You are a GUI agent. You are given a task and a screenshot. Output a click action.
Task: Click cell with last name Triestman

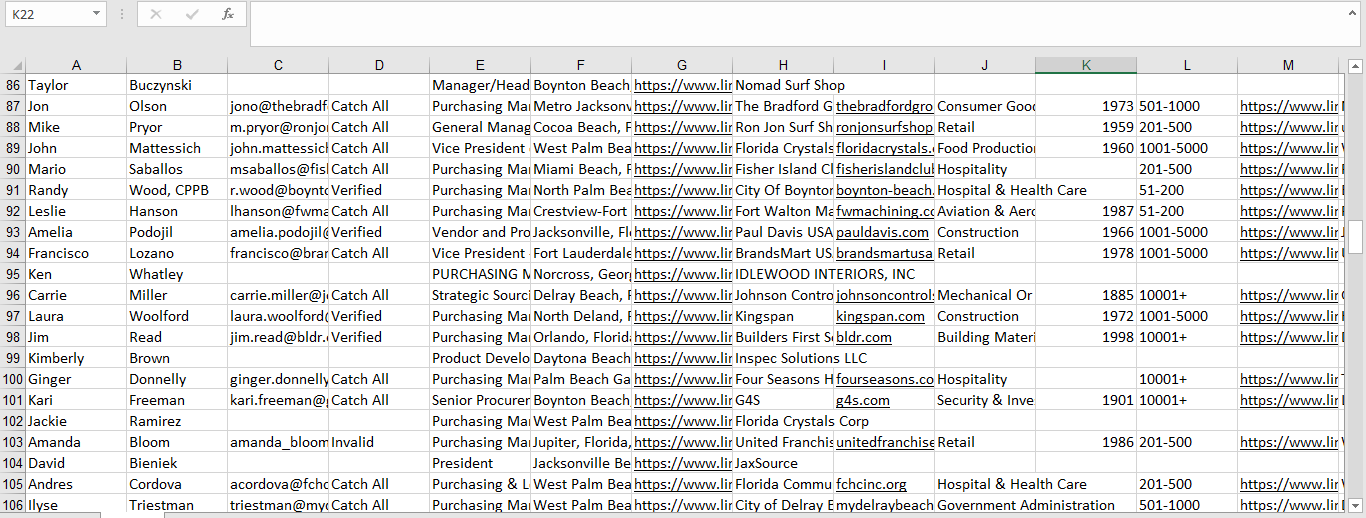click(177, 505)
